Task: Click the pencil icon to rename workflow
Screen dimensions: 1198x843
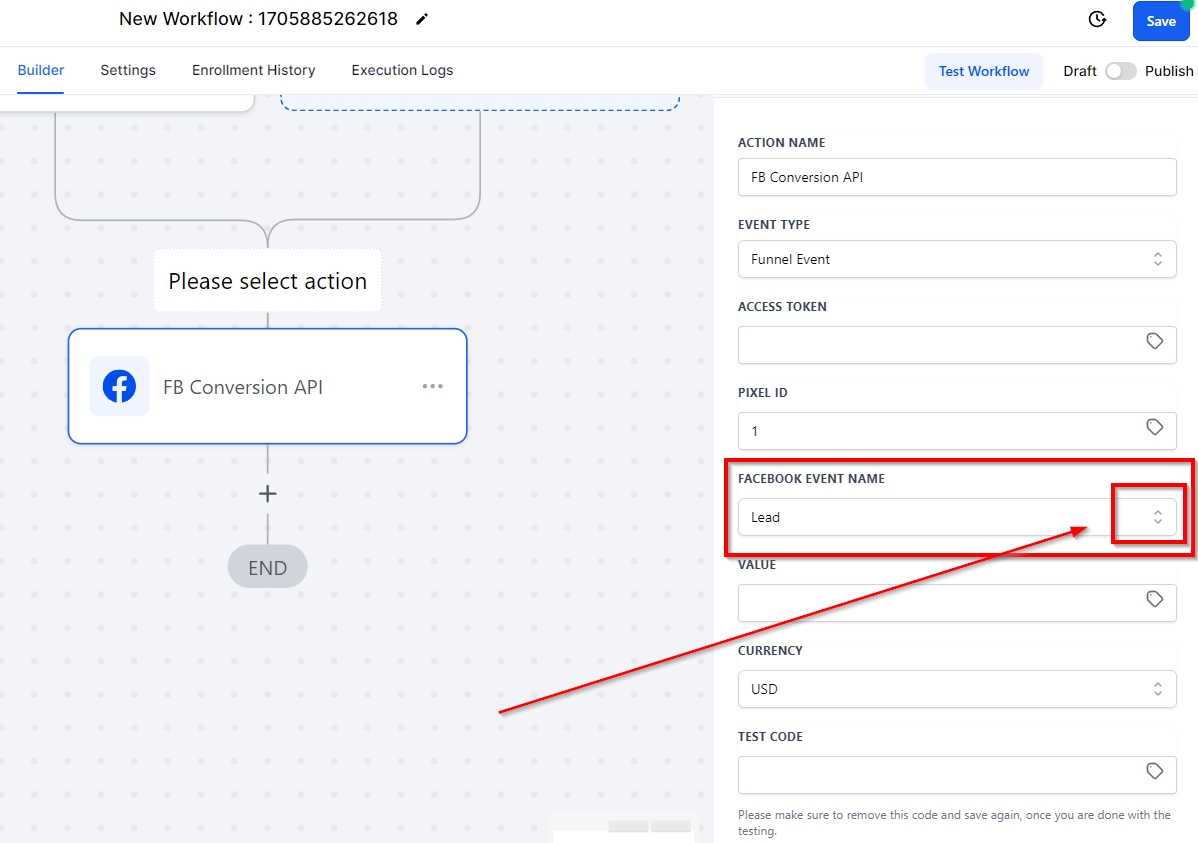Action: [422, 19]
